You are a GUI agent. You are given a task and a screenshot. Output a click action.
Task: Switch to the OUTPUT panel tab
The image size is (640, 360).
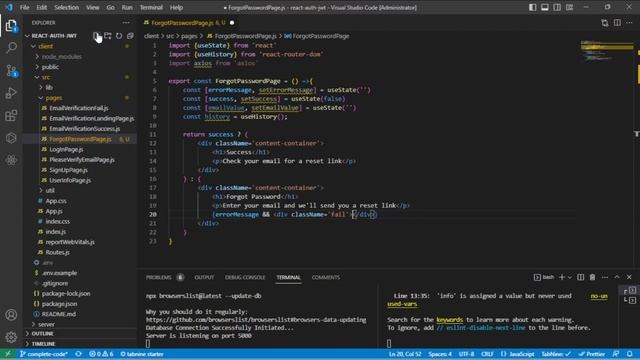click(x=204, y=277)
